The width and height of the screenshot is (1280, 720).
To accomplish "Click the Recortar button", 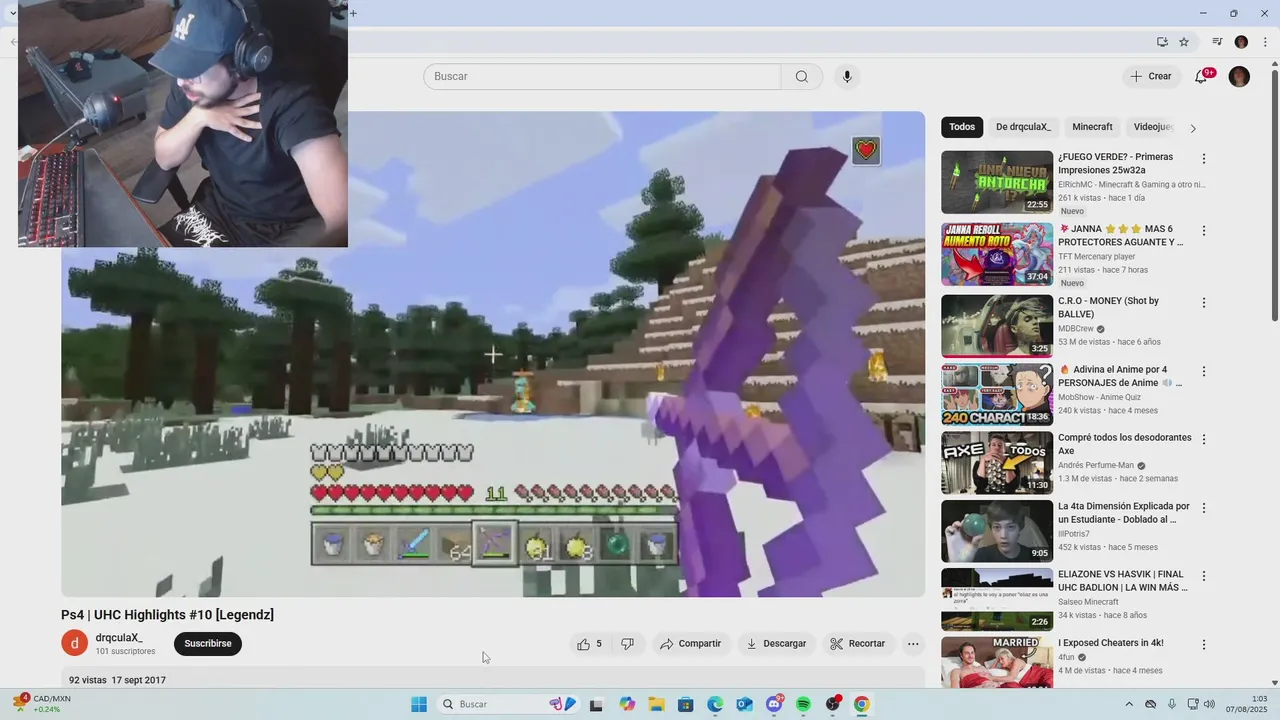I will [x=859, y=644].
